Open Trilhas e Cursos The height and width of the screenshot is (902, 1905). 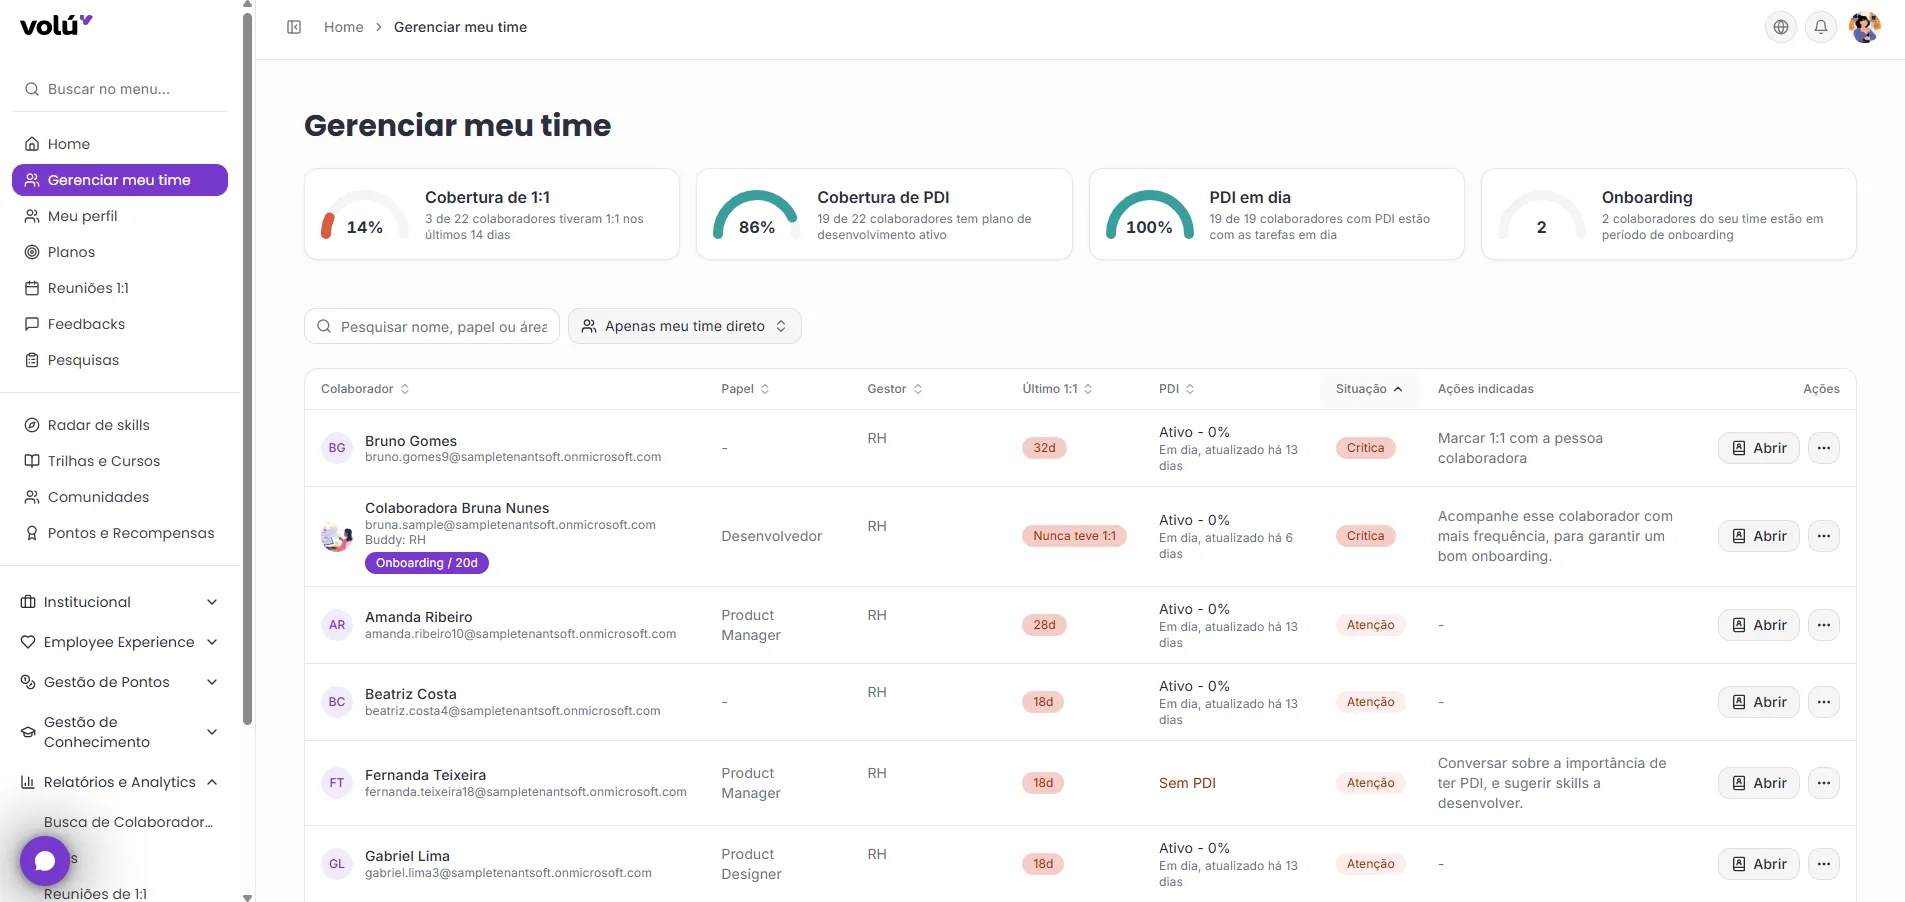(120, 461)
